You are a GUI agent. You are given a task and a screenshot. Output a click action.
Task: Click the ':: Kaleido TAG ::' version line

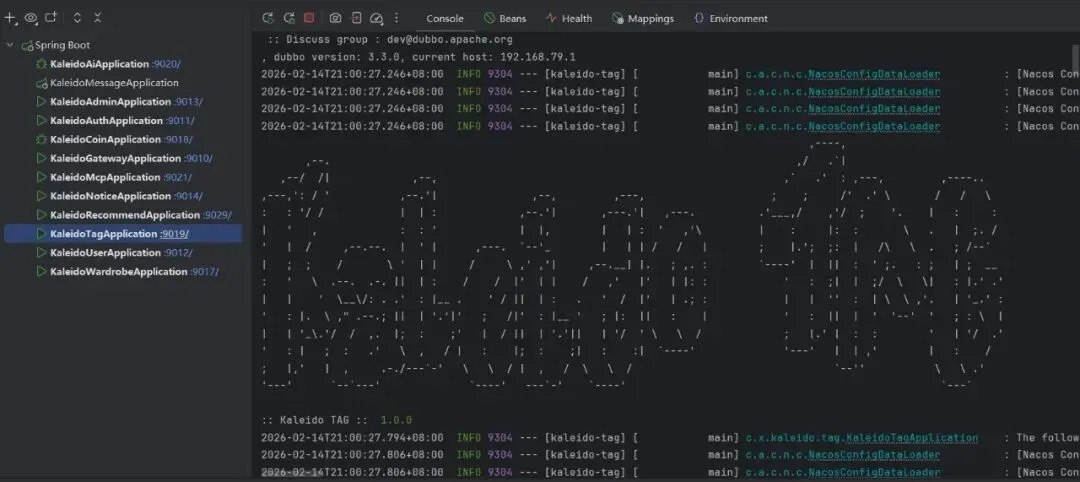(336, 420)
